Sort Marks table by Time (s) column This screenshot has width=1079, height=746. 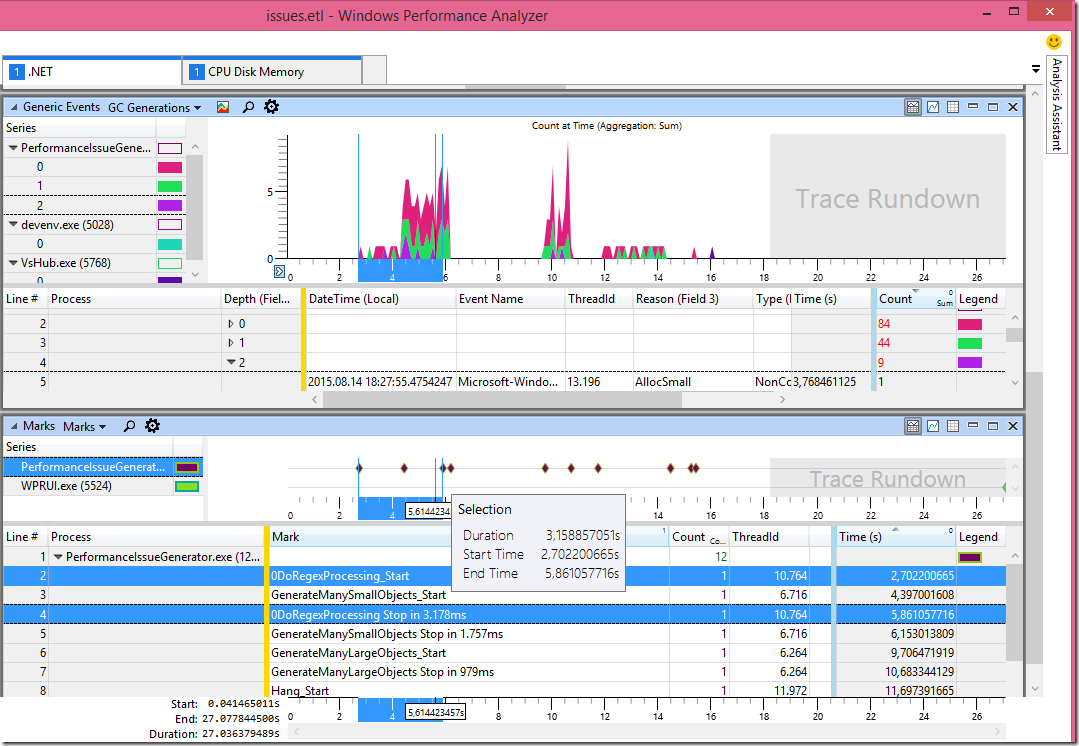pyautogui.click(x=895, y=537)
